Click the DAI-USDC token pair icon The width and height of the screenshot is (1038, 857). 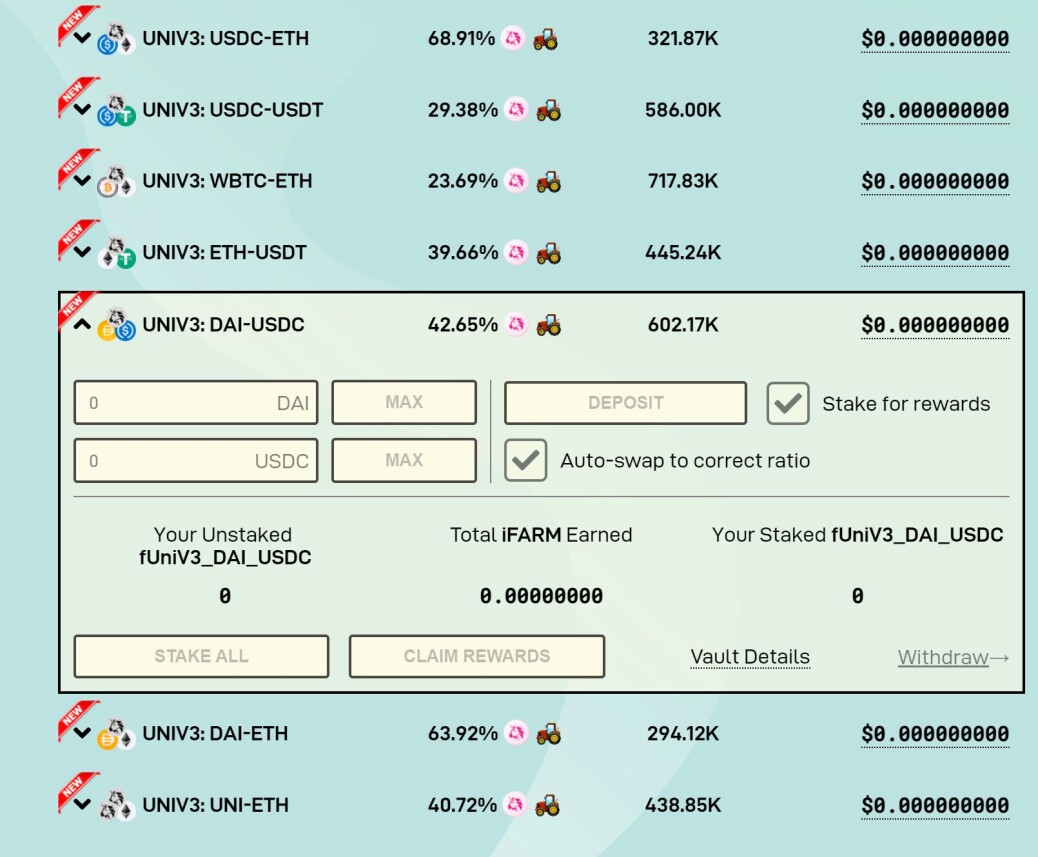[117, 324]
